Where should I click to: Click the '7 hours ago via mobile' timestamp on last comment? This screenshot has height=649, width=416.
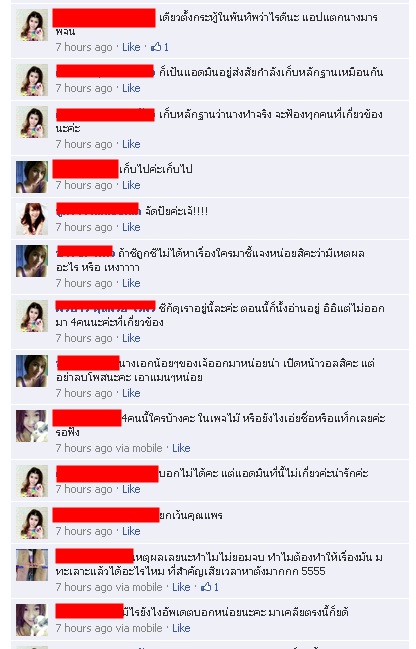coord(109,628)
